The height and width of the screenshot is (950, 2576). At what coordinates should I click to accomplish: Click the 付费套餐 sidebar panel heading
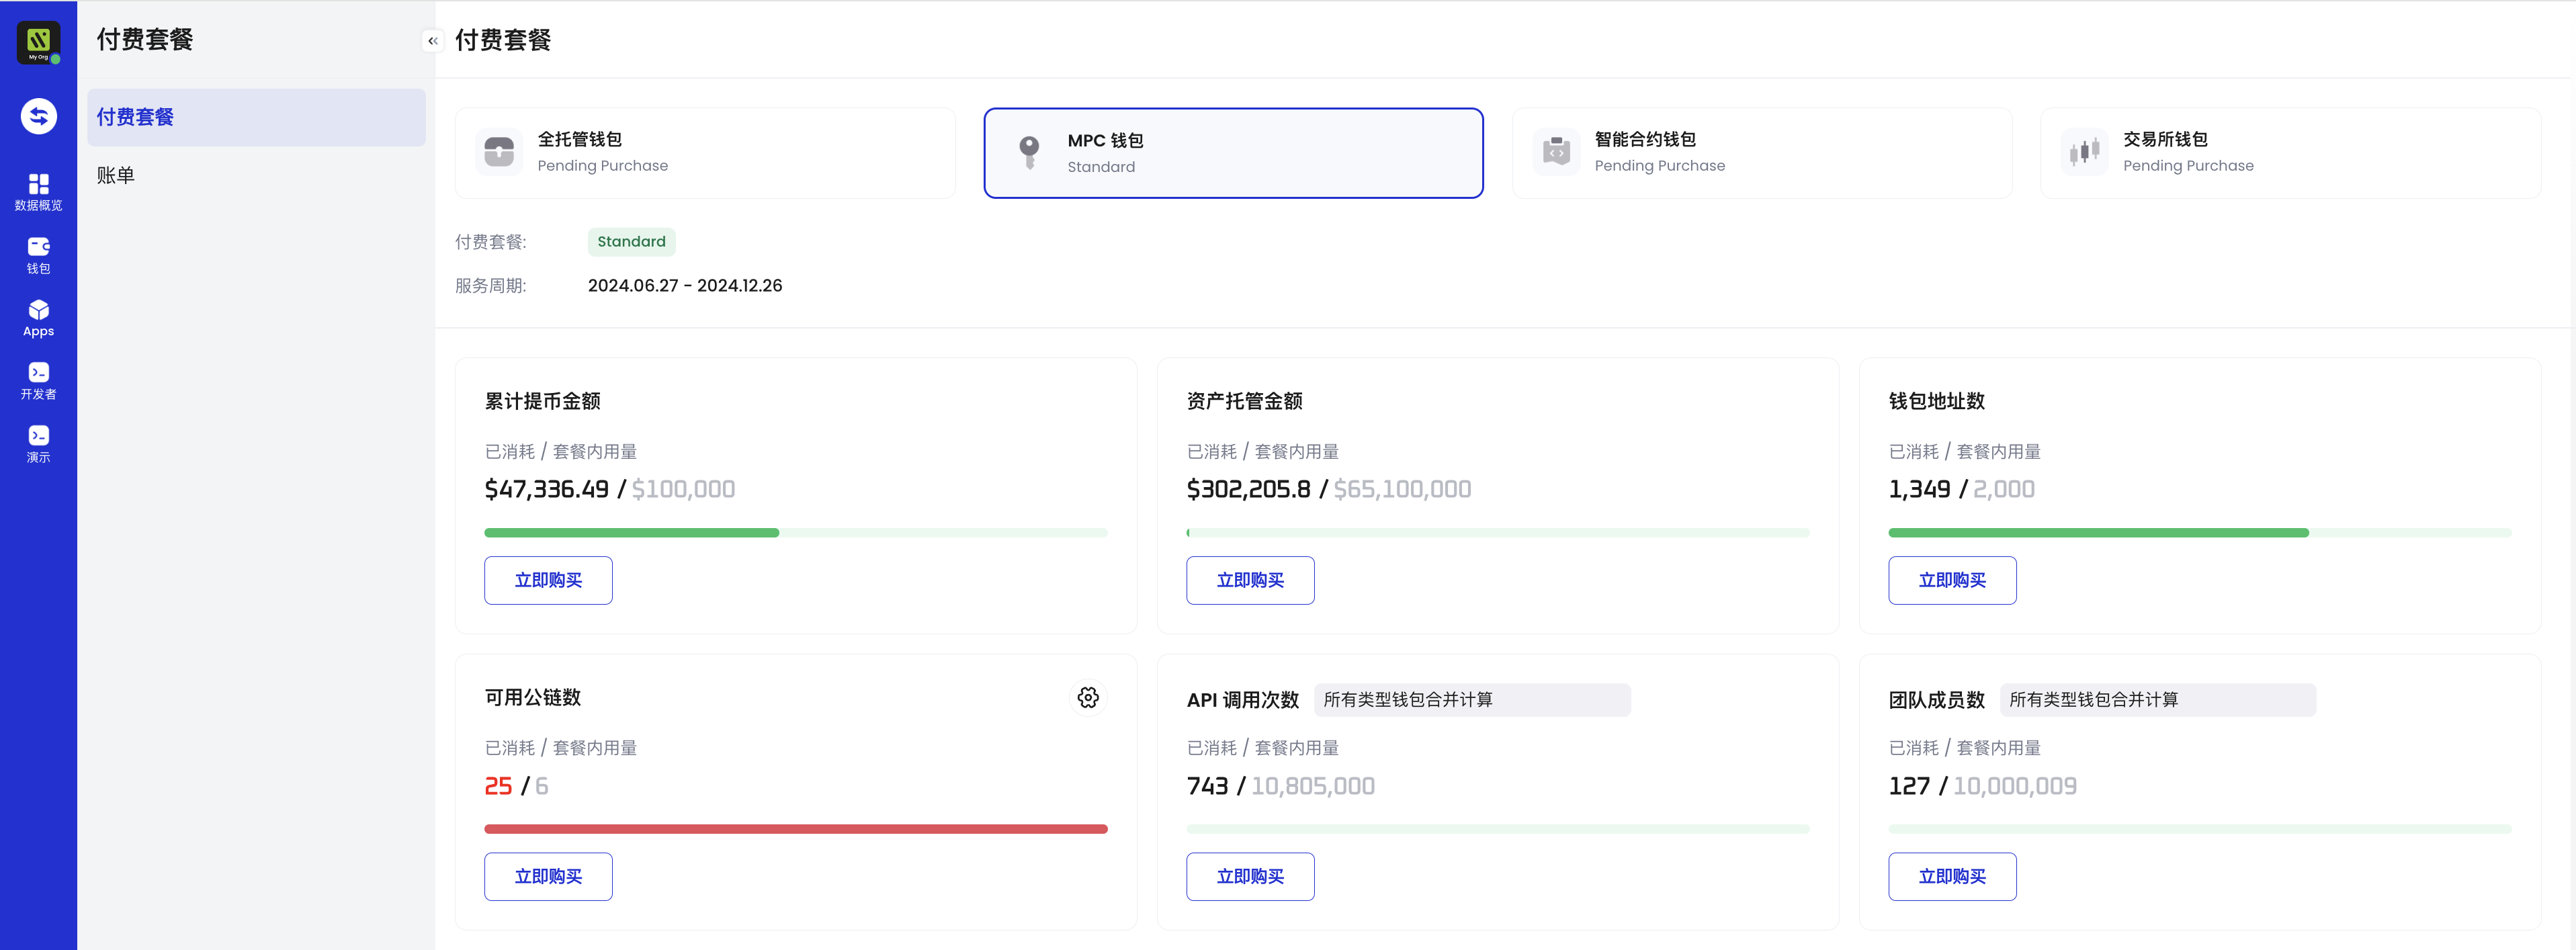click(145, 39)
